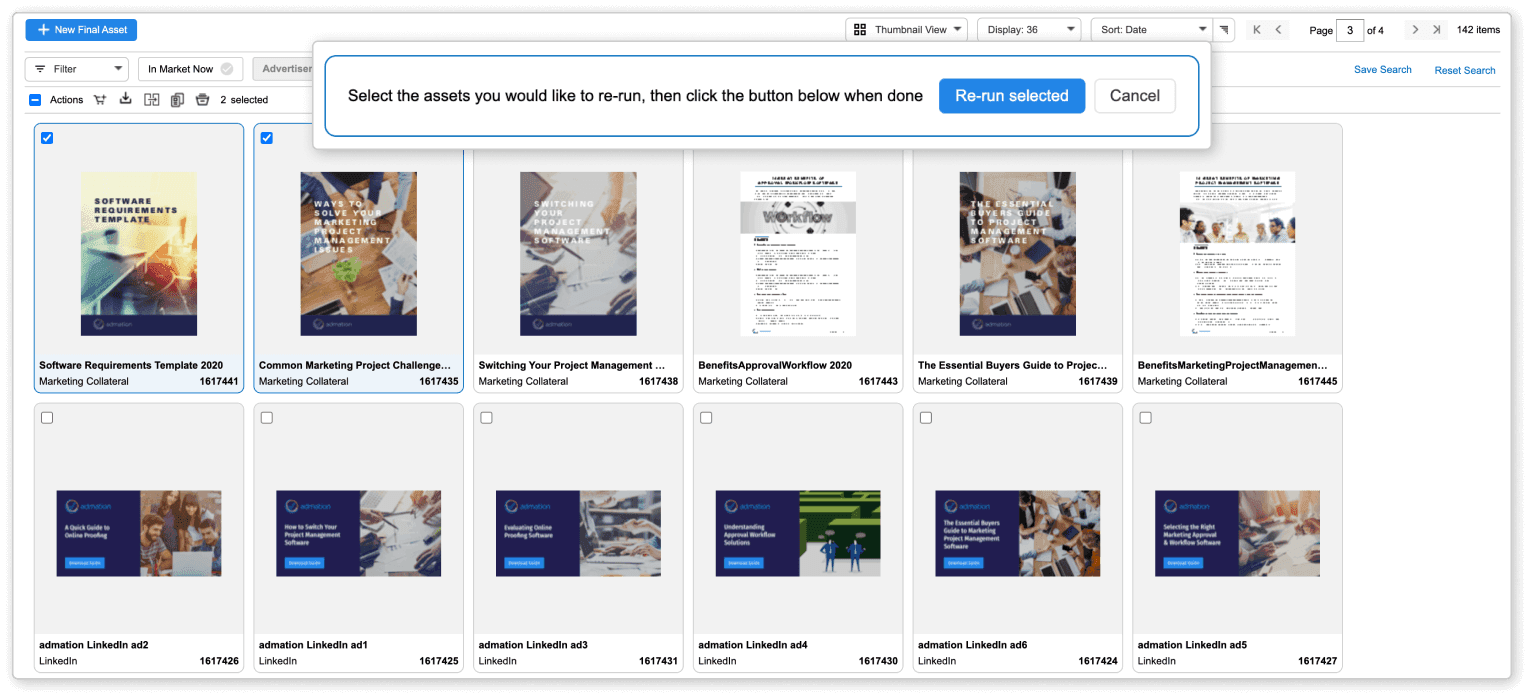Open the Switching Your Project Management thumbnail
The image size is (1530, 698).
tap(578, 253)
